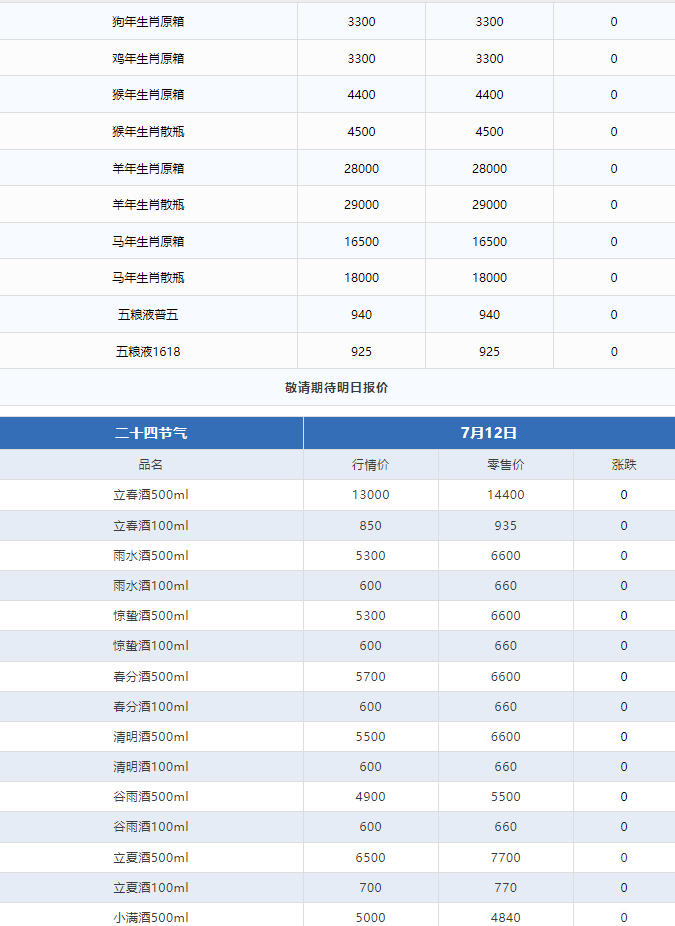Click the 品名 column header
Viewport: 675px width, 926px height.
pos(151,465)
